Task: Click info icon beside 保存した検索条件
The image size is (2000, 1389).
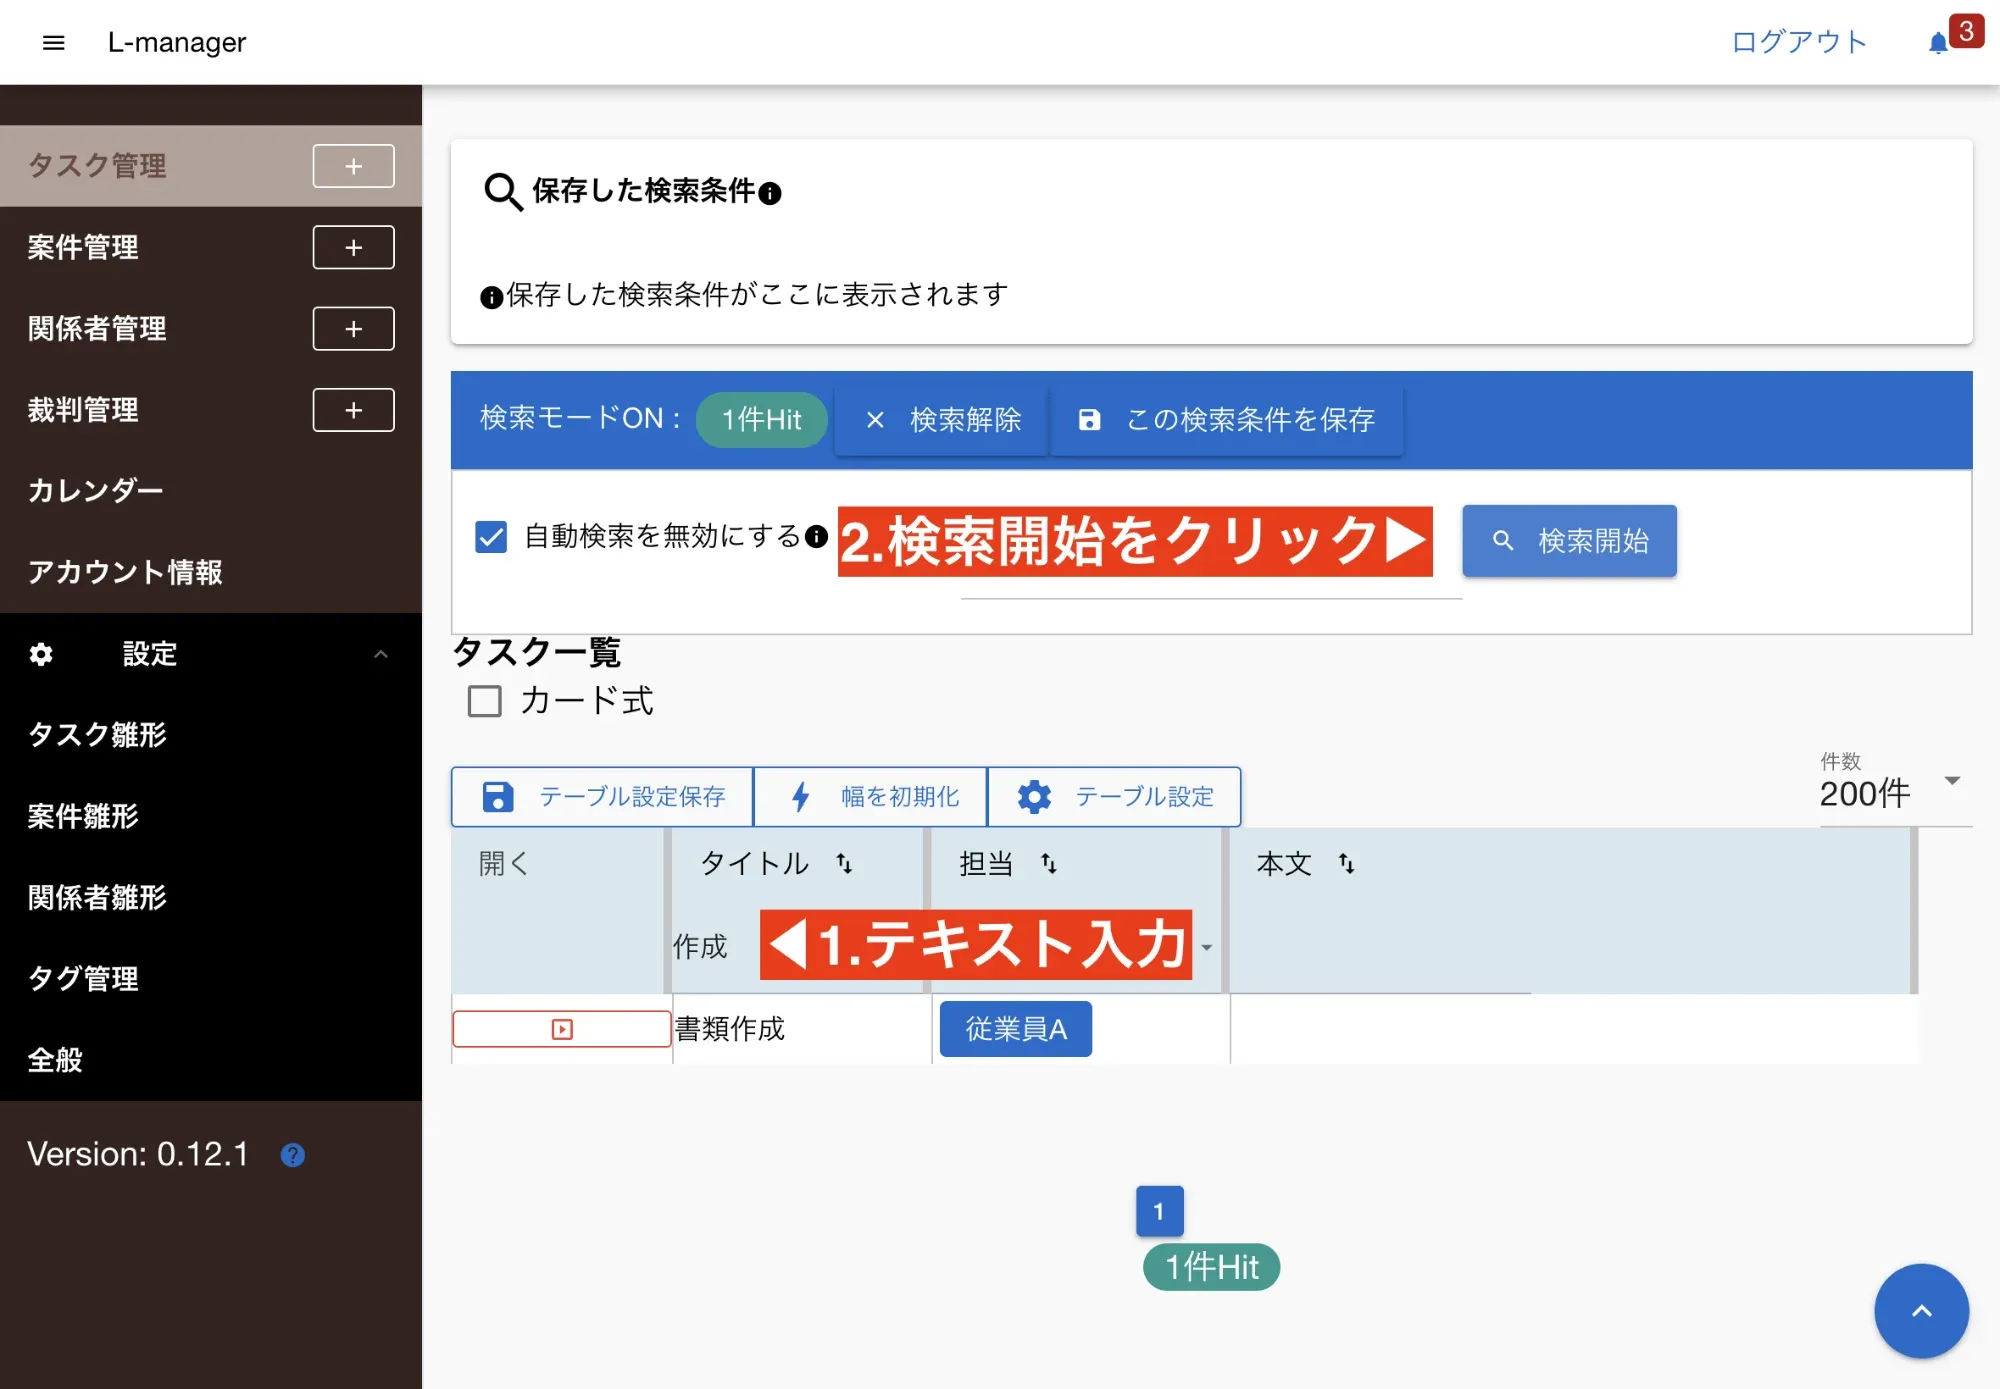Action: [770, 193]
